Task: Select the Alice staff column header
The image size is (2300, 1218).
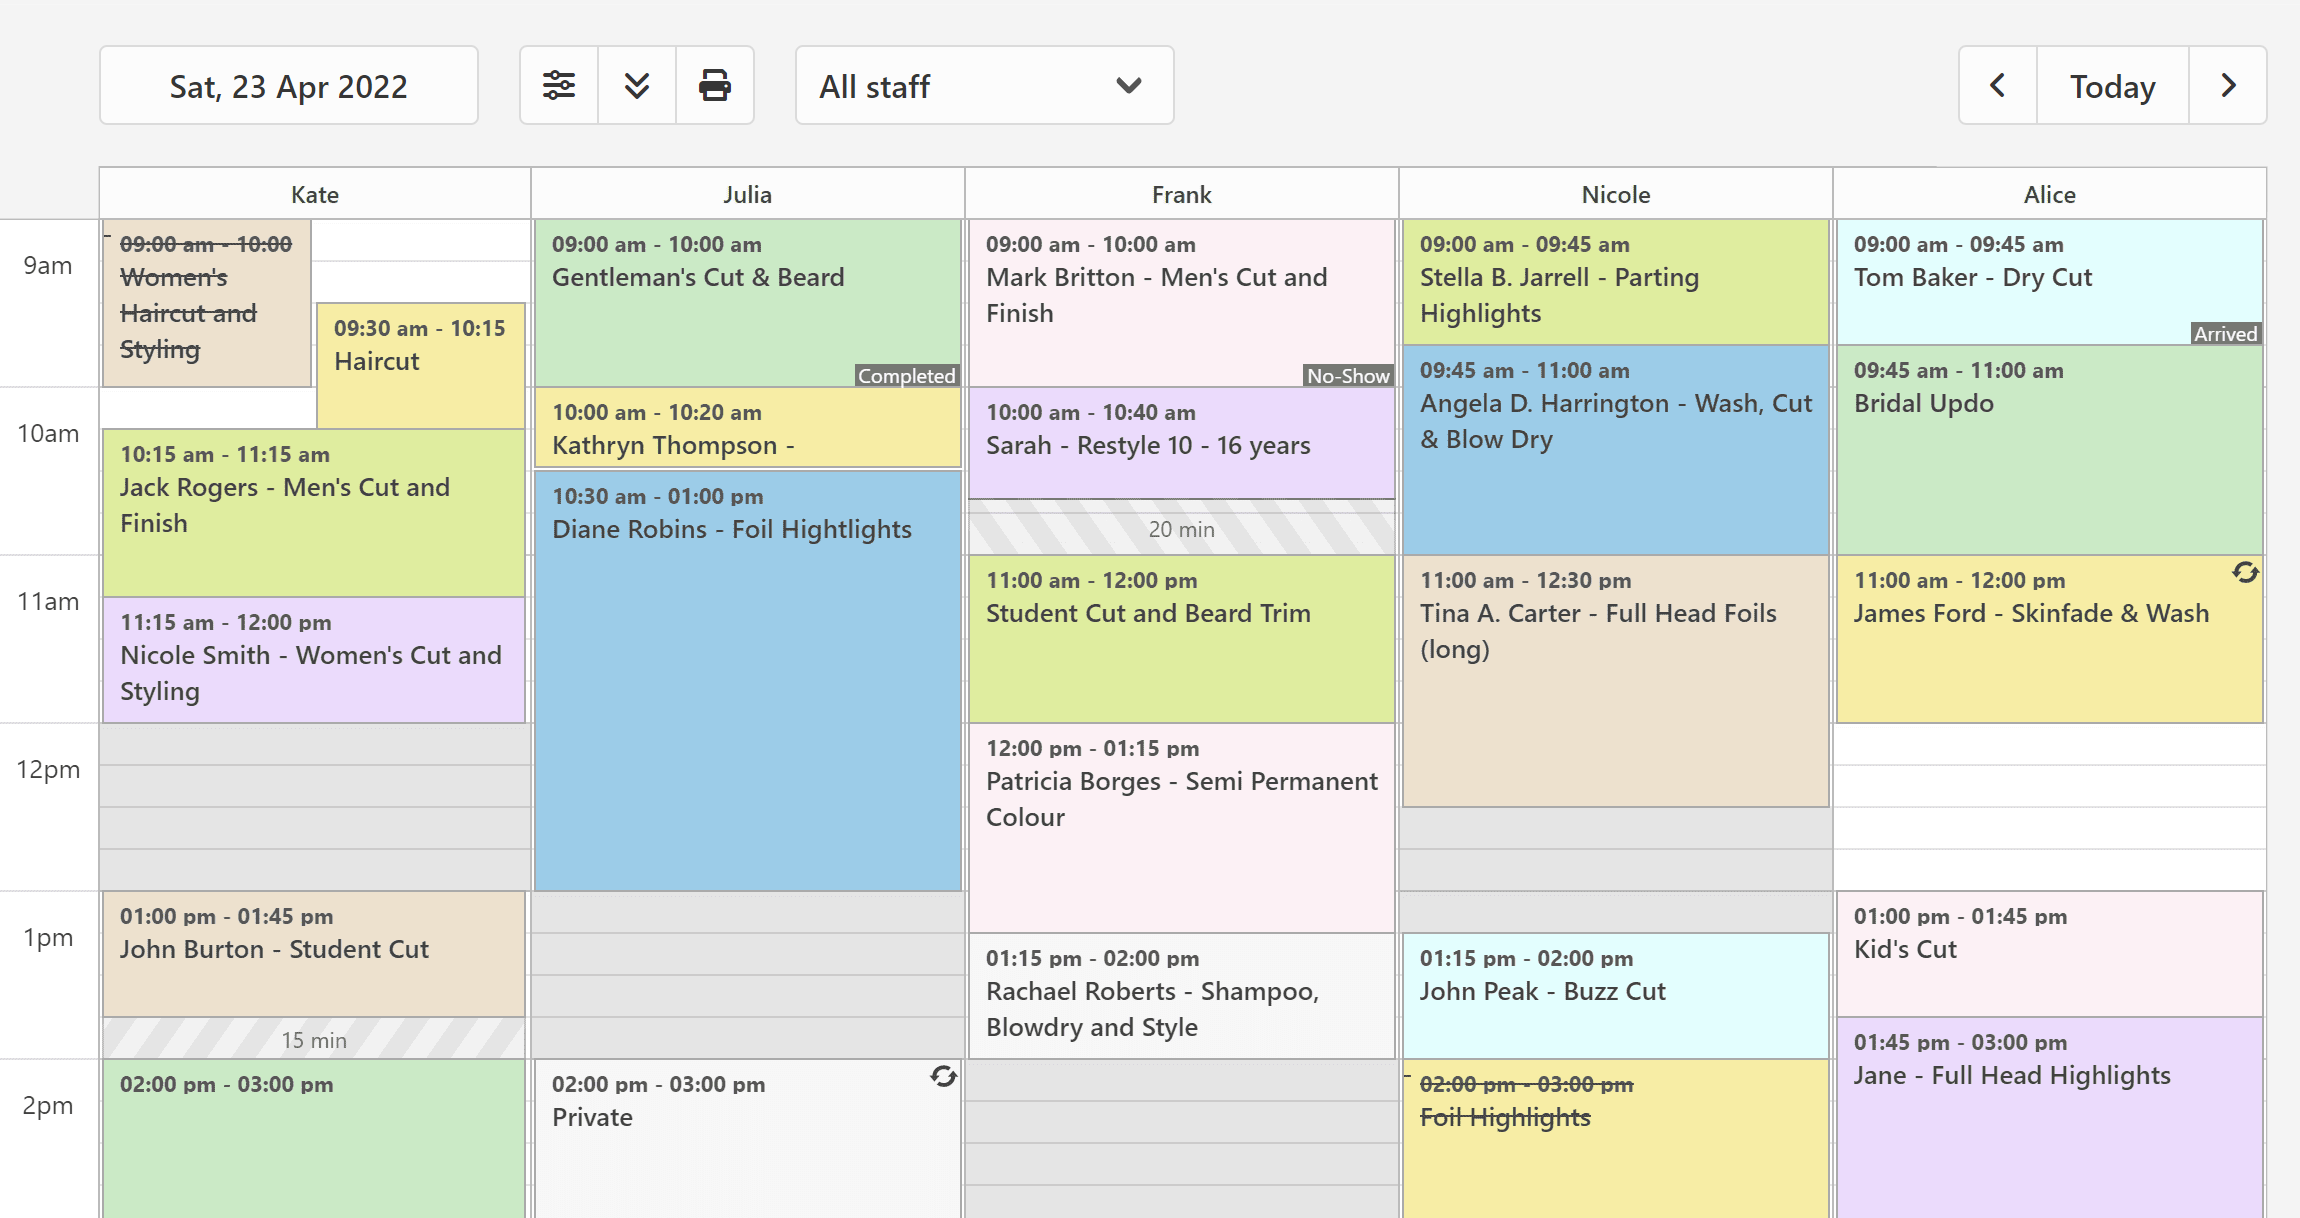Action: click(2049, 193)
